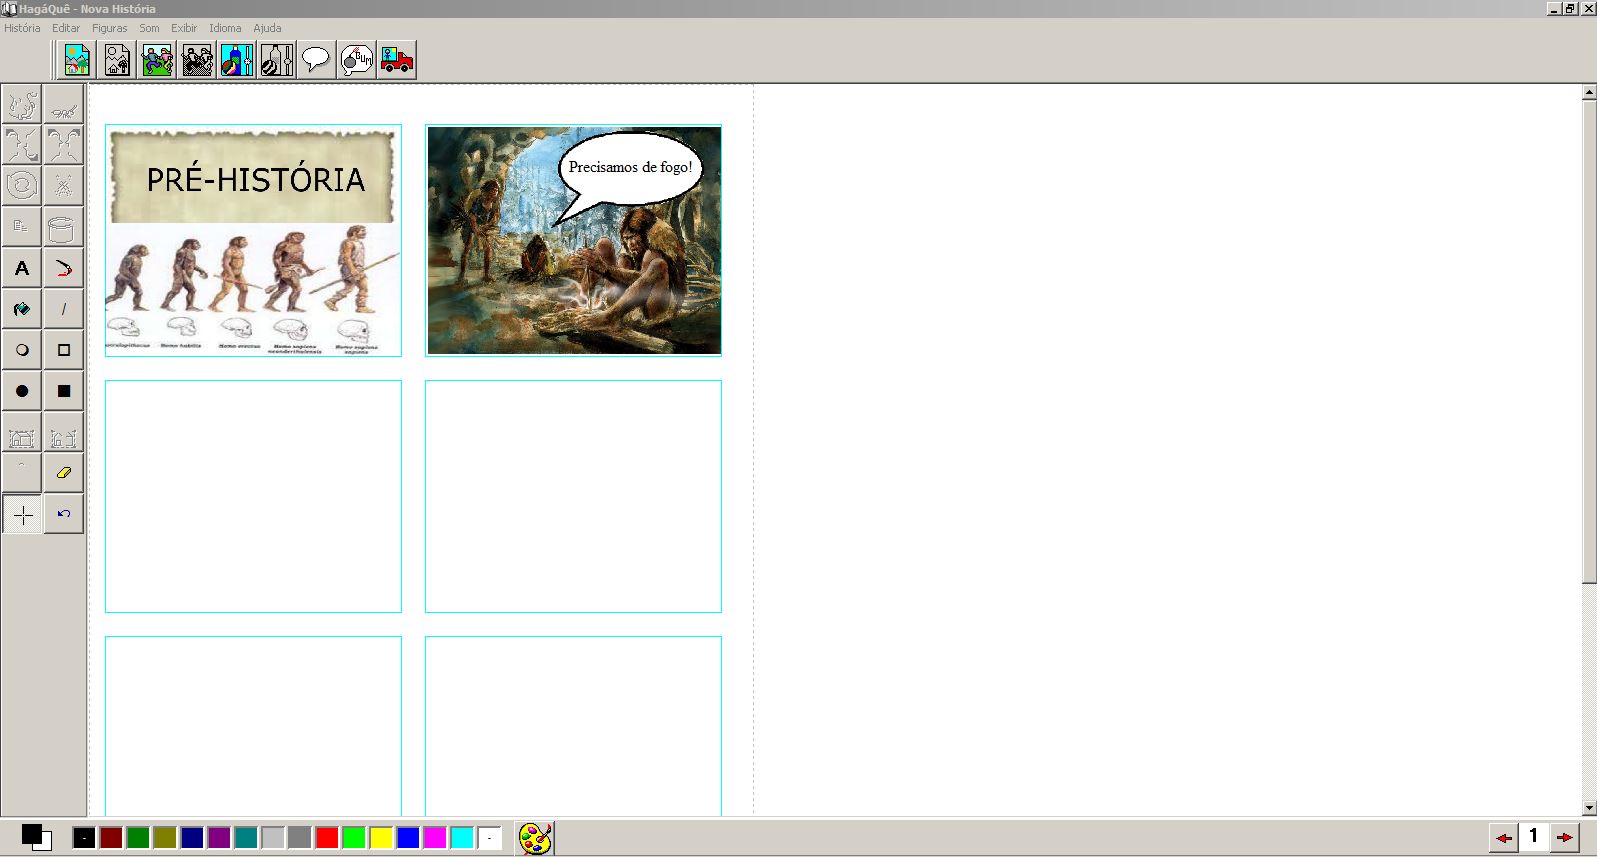Pick the olive color swatch
Screen dimensions: 1597x857
point(165,838)
